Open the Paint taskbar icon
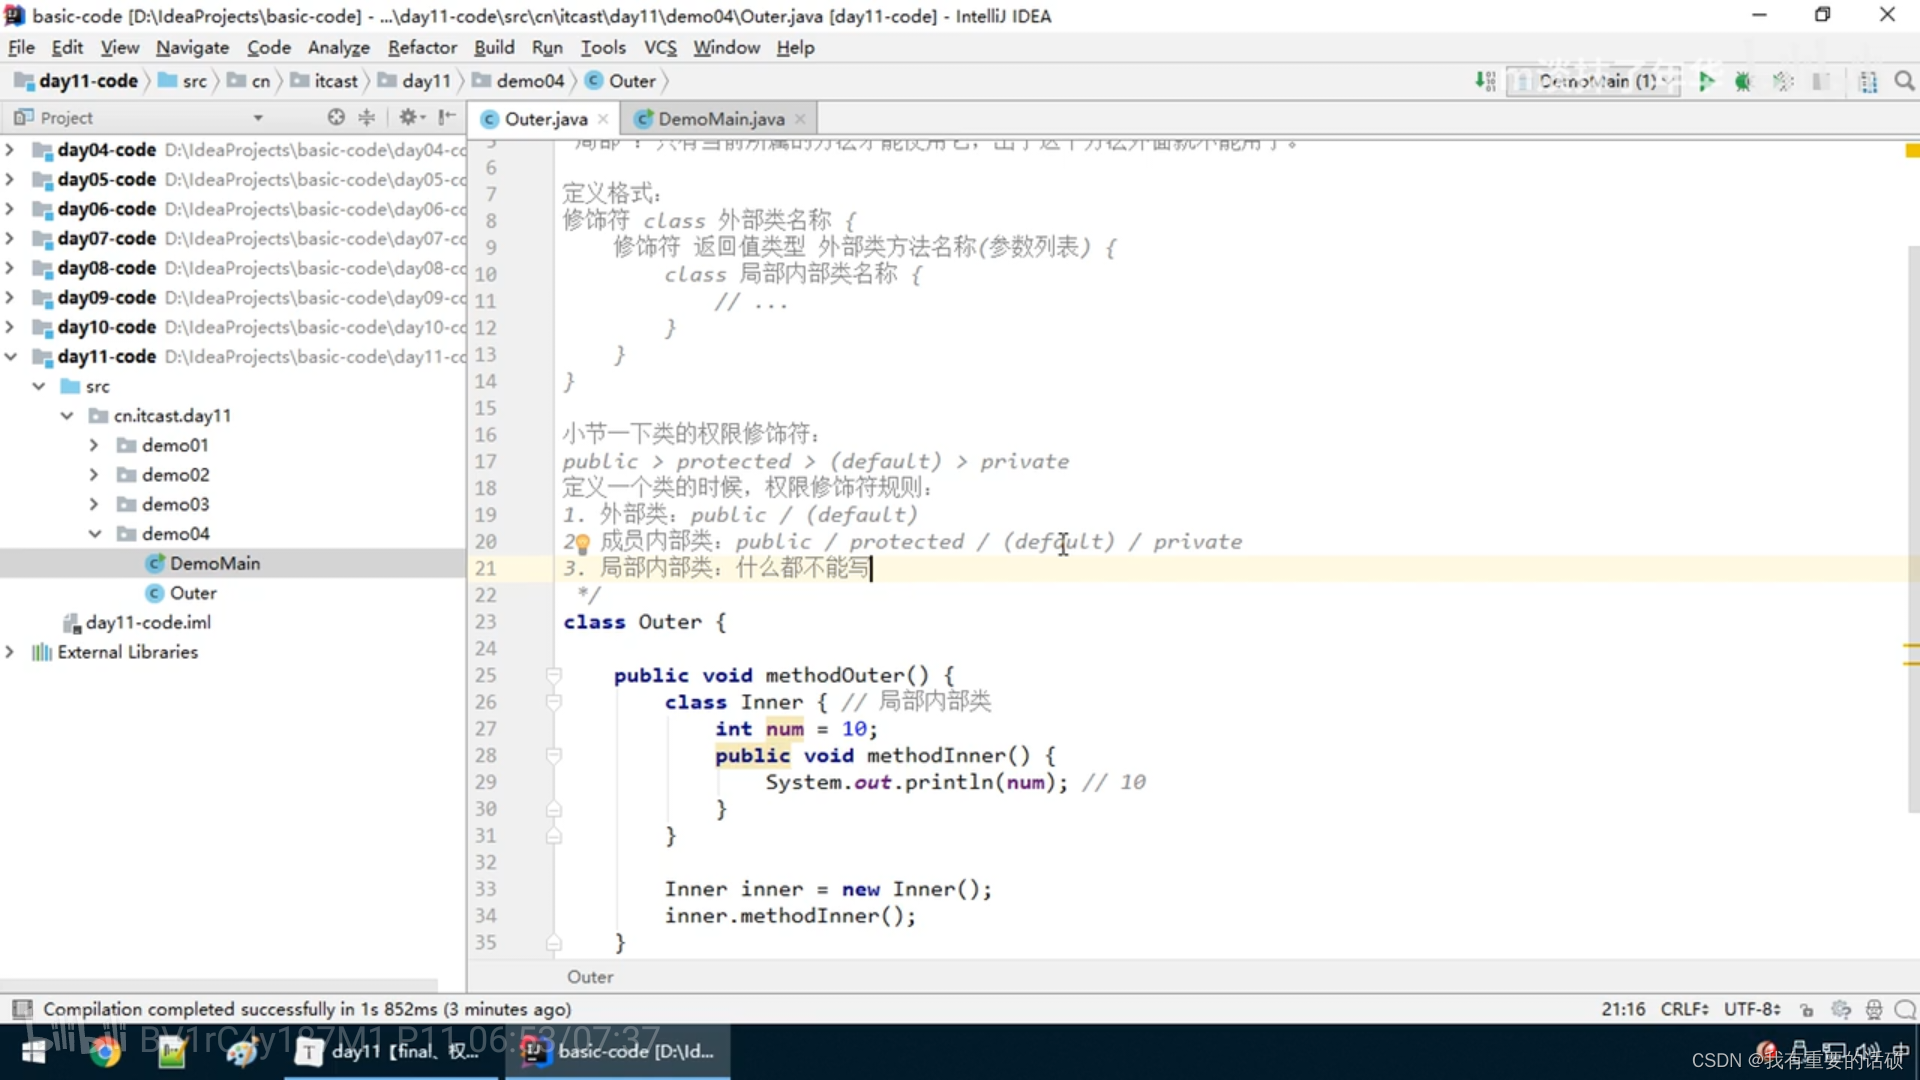Screen dimensions: 1920x1080 241,1052
